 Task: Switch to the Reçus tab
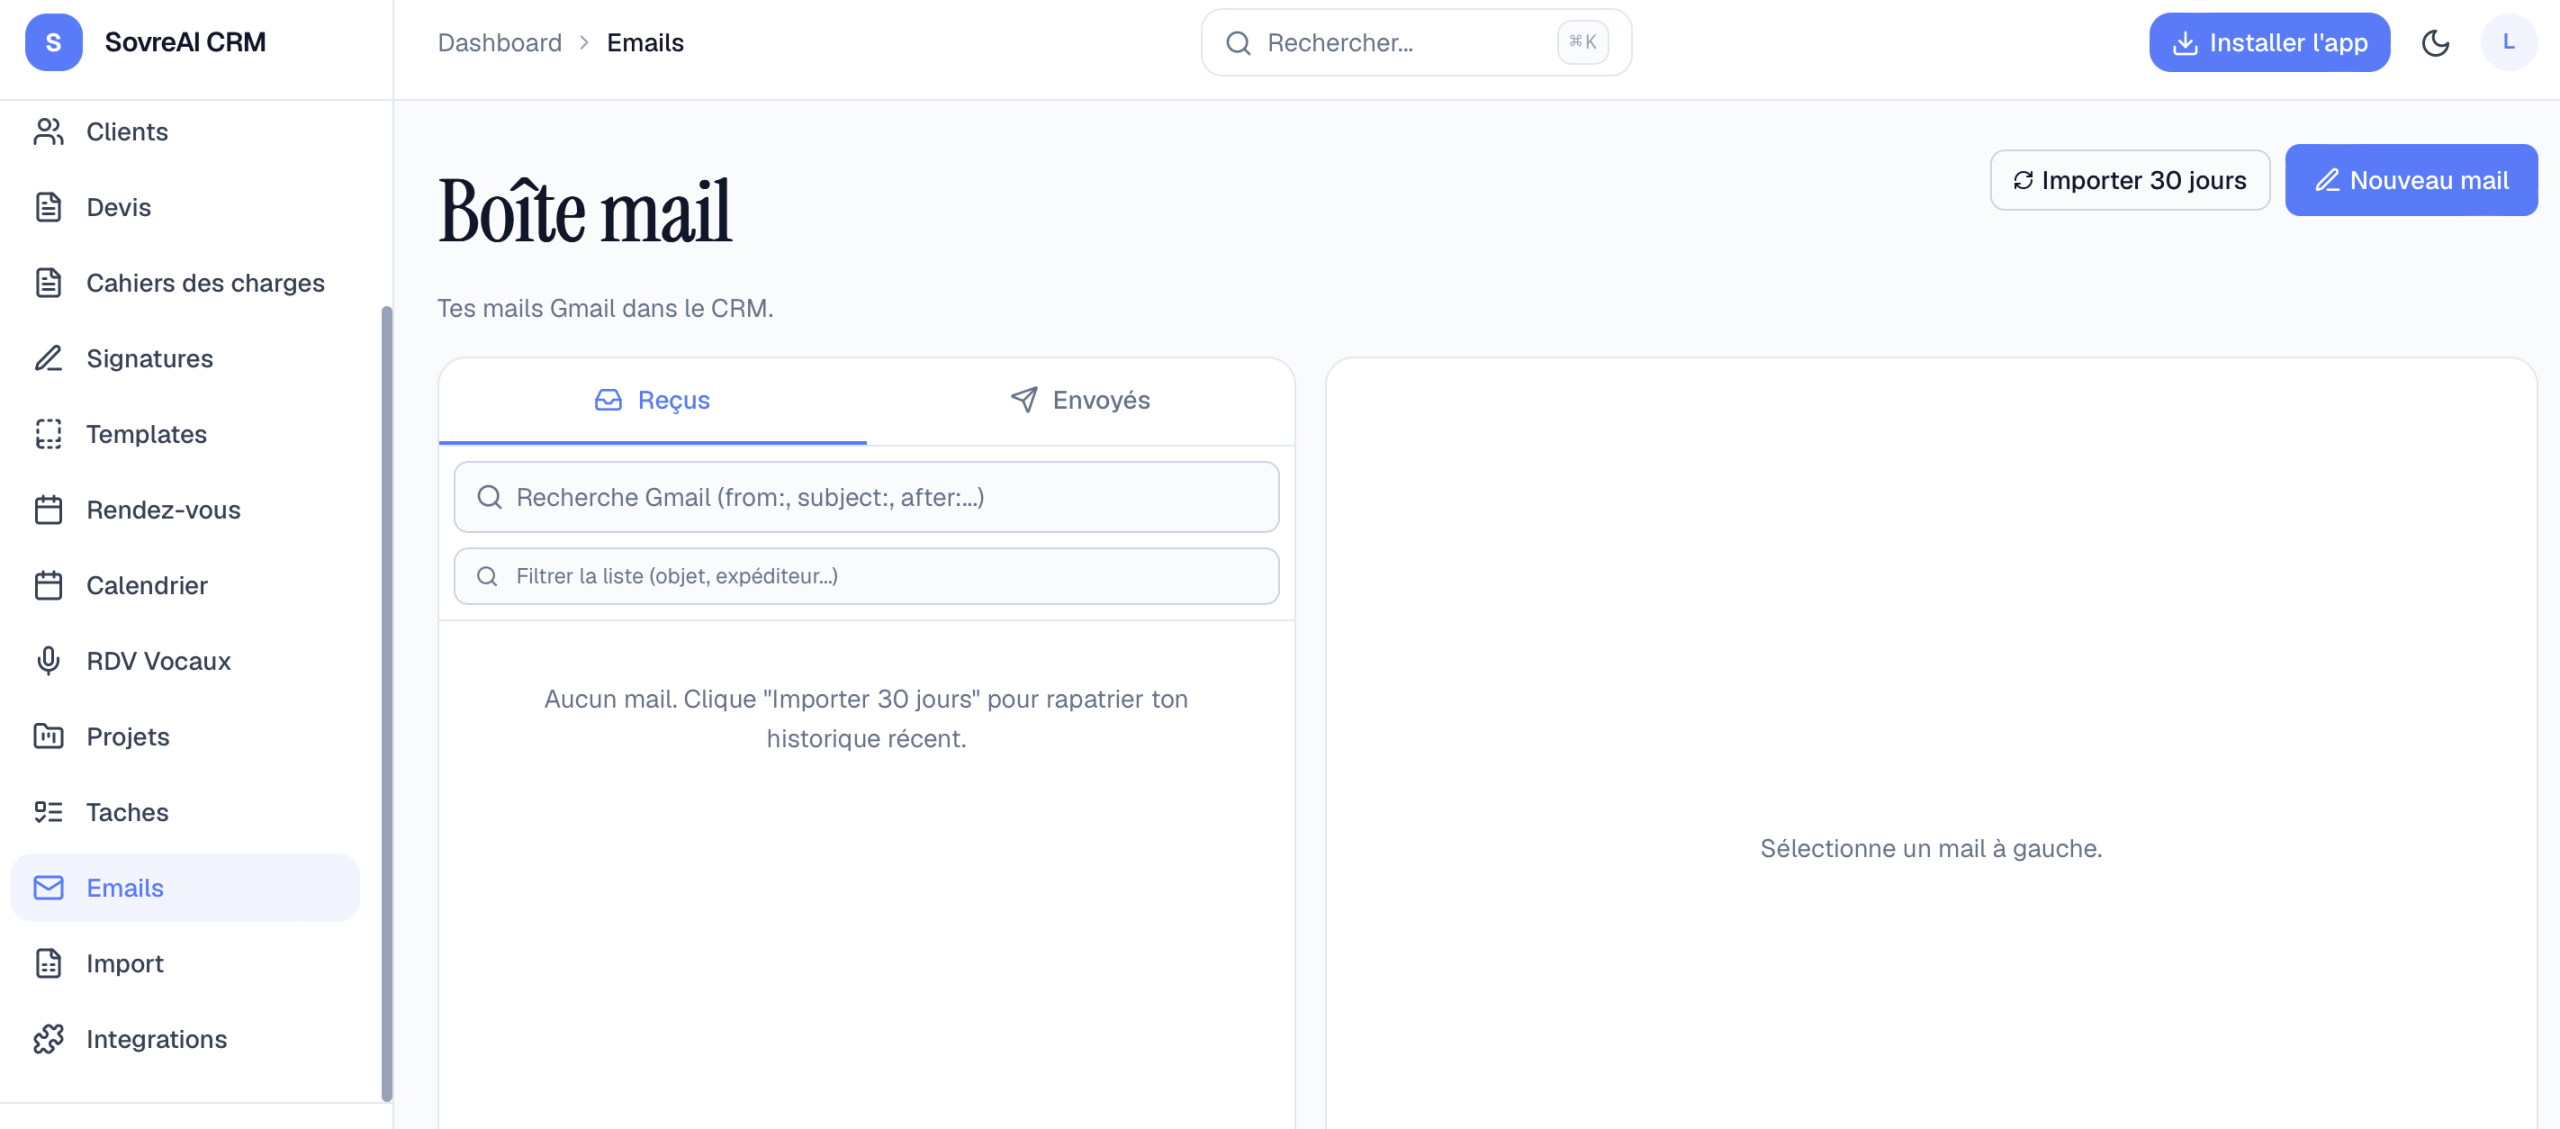coord(652,401)
